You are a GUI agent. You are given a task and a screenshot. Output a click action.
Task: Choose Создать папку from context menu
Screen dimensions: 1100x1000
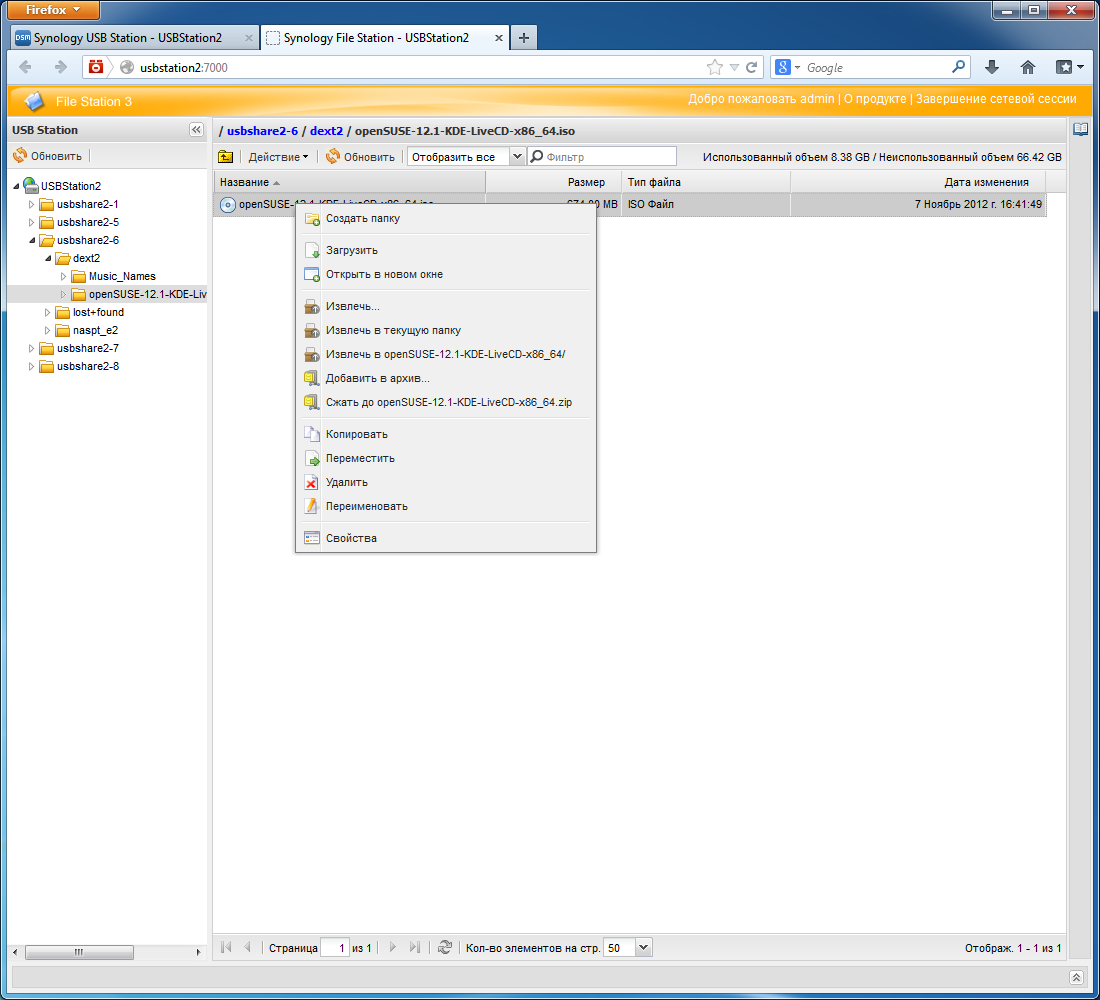click(x=445, y=218)
